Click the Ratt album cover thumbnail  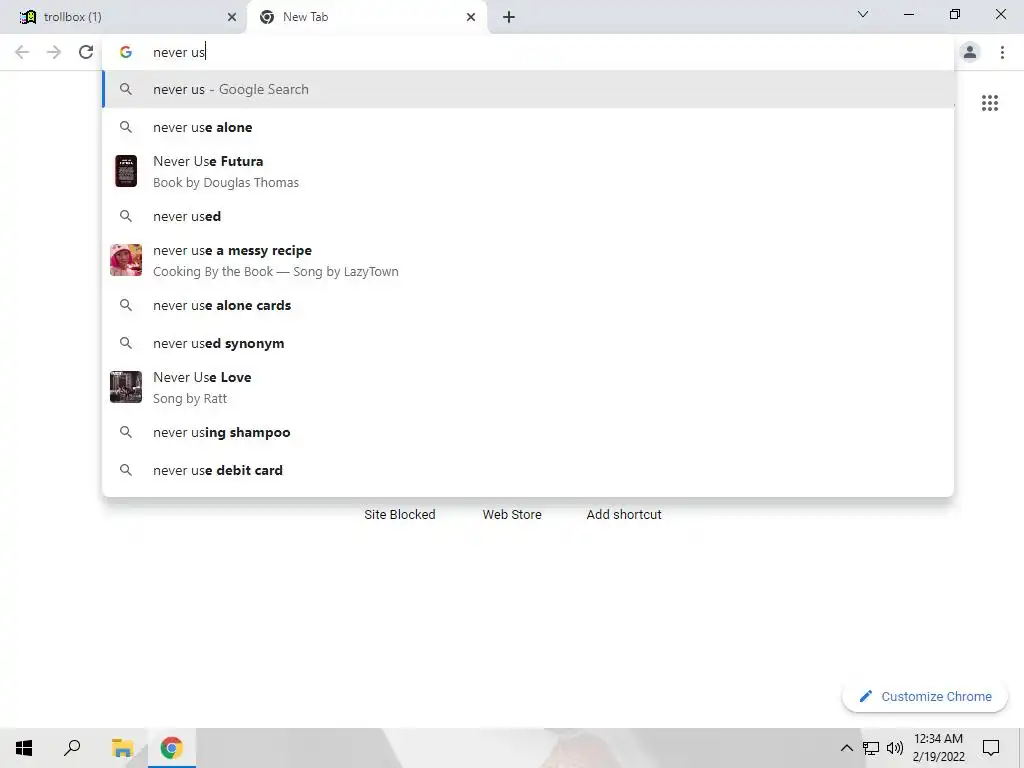126,387
